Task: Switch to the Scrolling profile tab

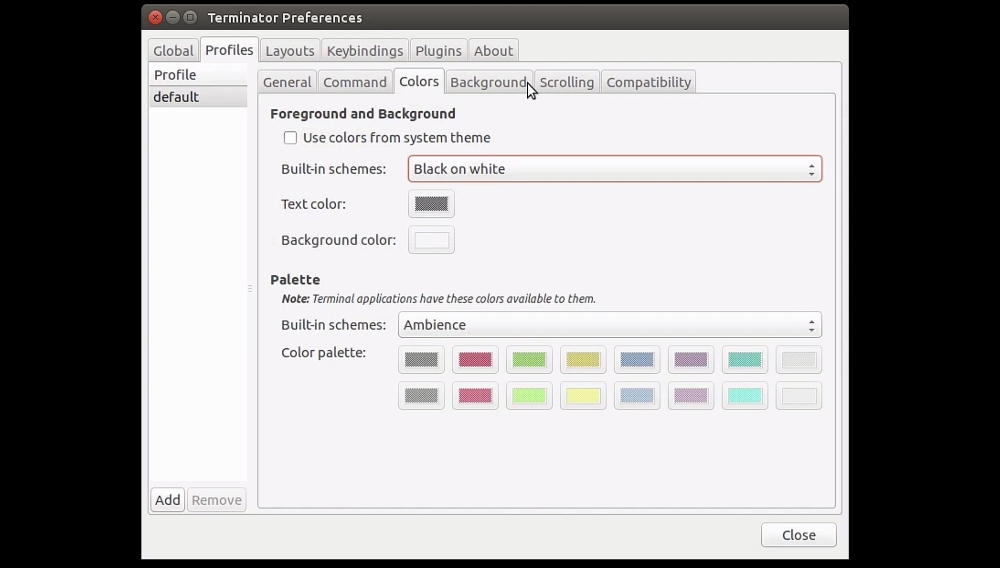Action: (566, 82)
